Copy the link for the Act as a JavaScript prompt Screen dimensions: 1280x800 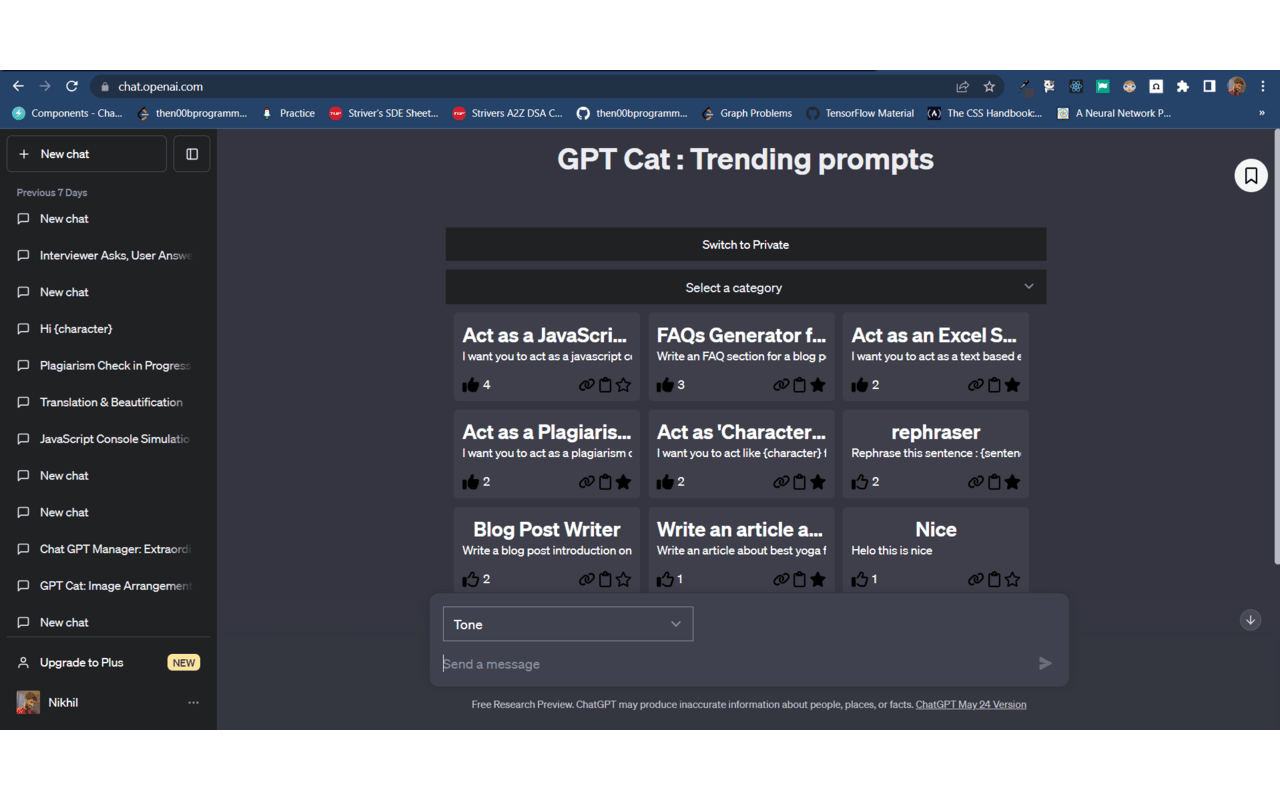coord(587,384)
